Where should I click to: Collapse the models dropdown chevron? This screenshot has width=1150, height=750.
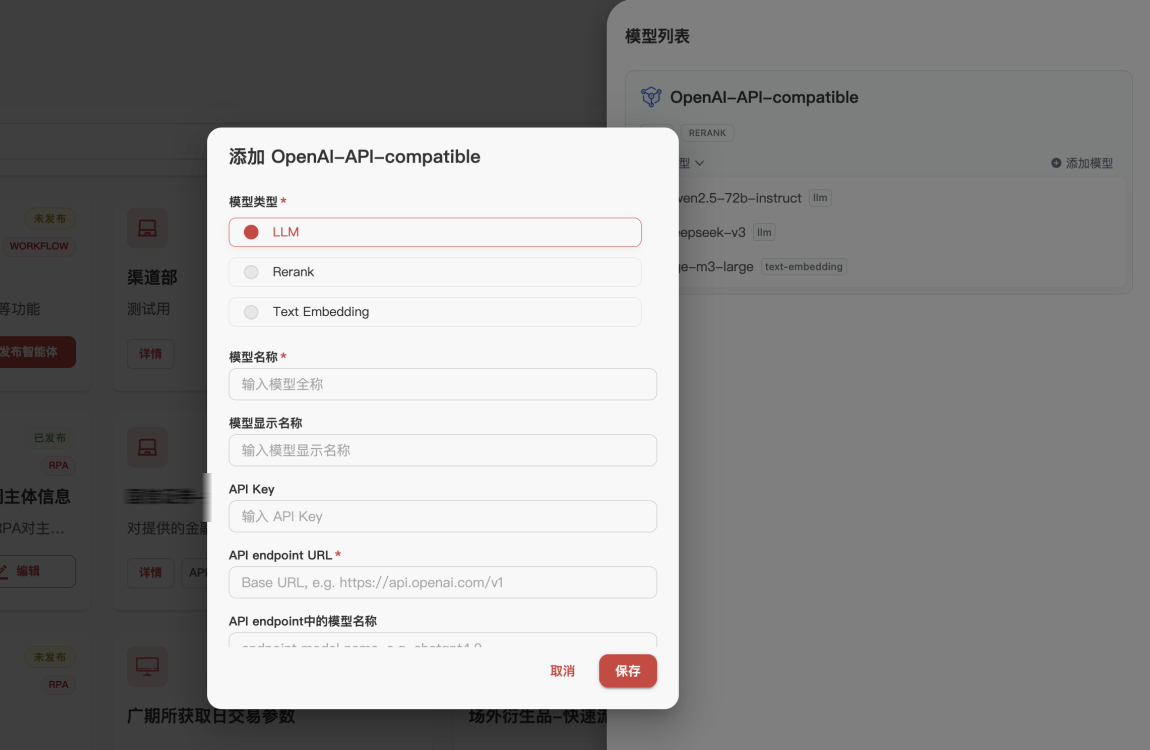(x=699, y=163)
